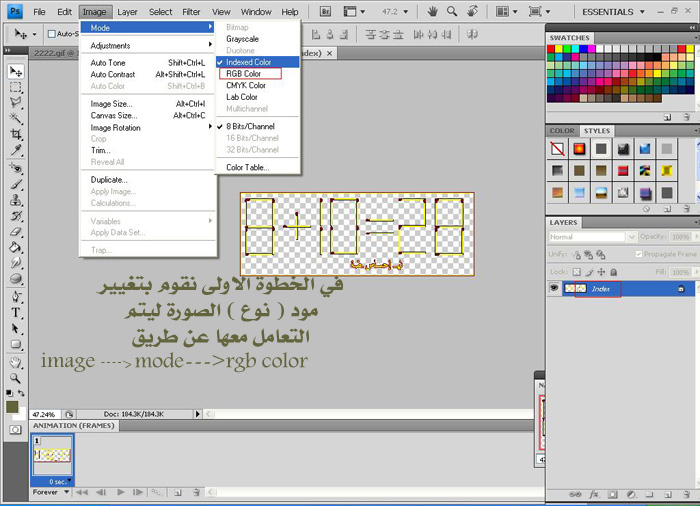Play the animation

tap(120, 492)
